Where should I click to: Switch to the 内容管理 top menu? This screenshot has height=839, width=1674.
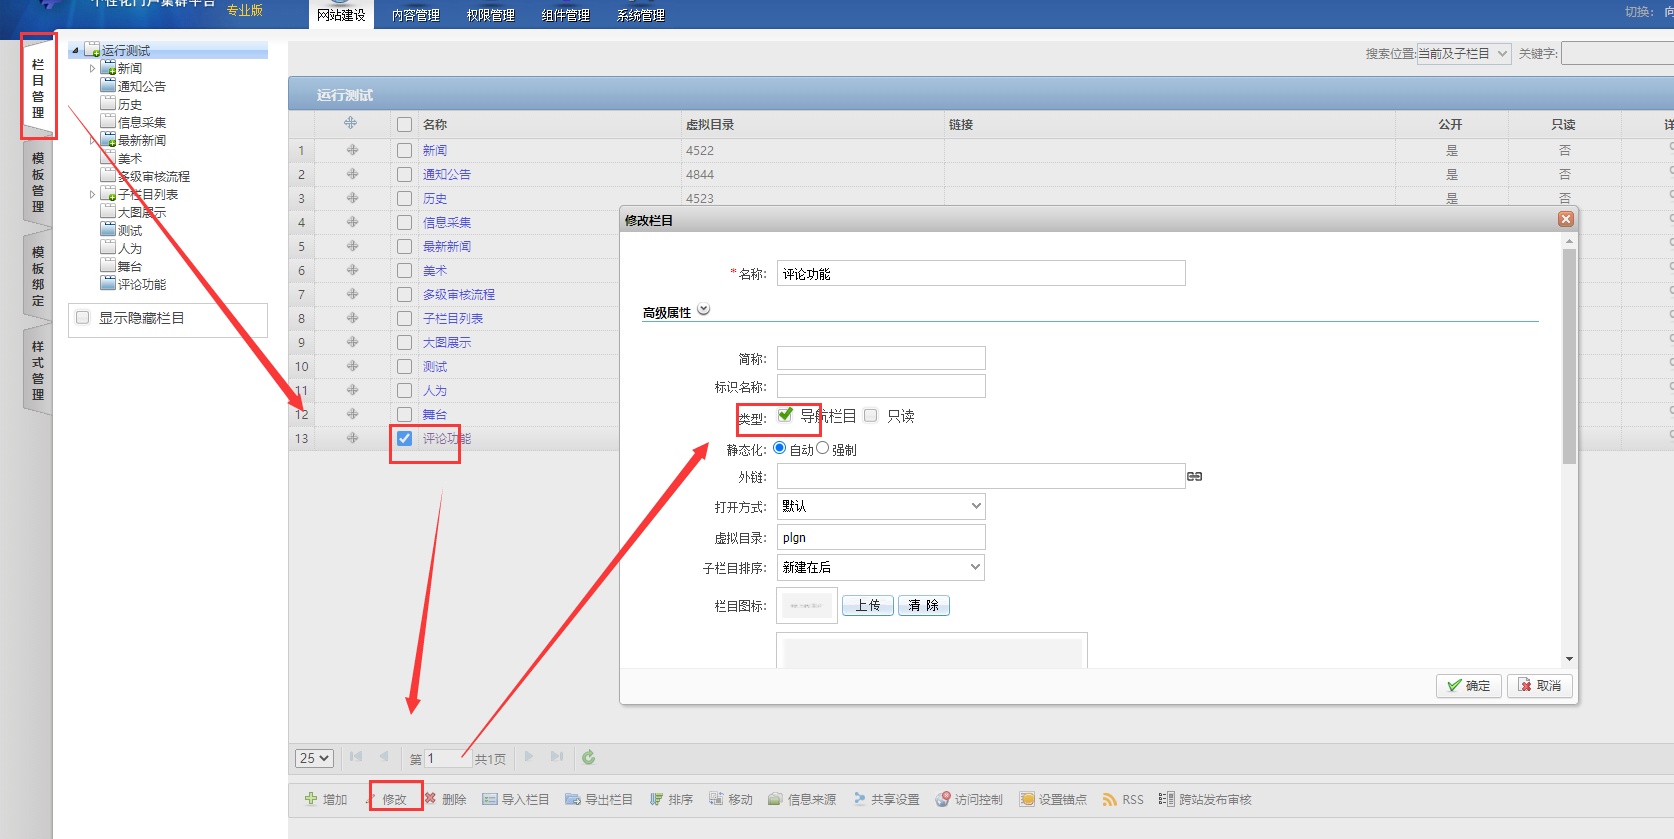click(x=415, y=15)
